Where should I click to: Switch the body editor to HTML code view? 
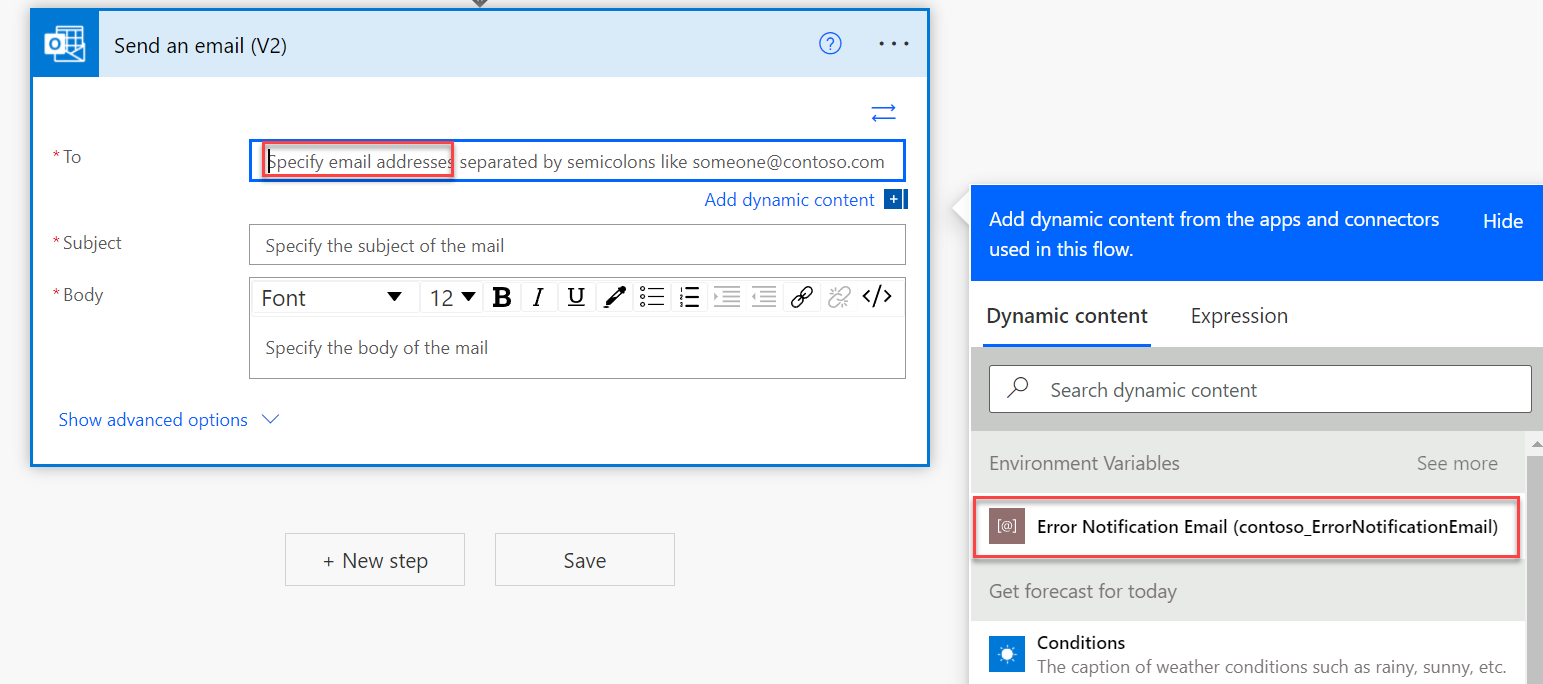tap(877, 296)
